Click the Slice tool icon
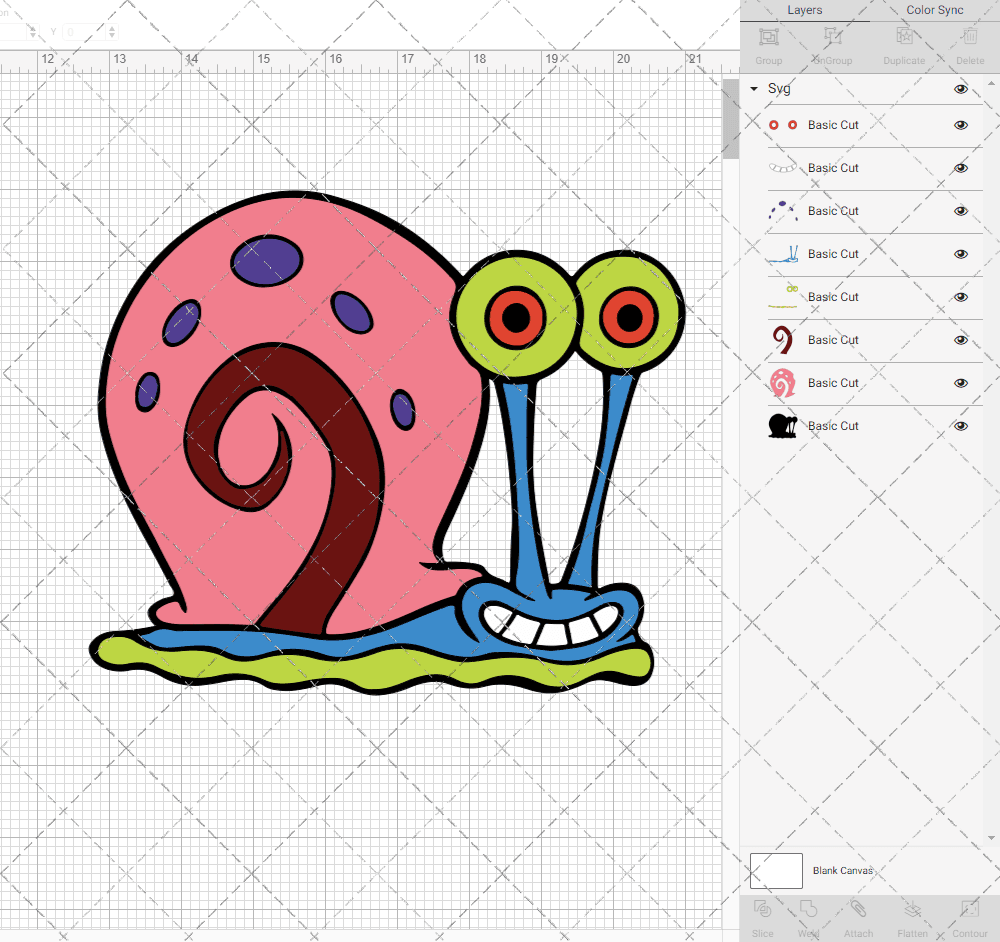1000x942 pixels. tap(762, 908)
